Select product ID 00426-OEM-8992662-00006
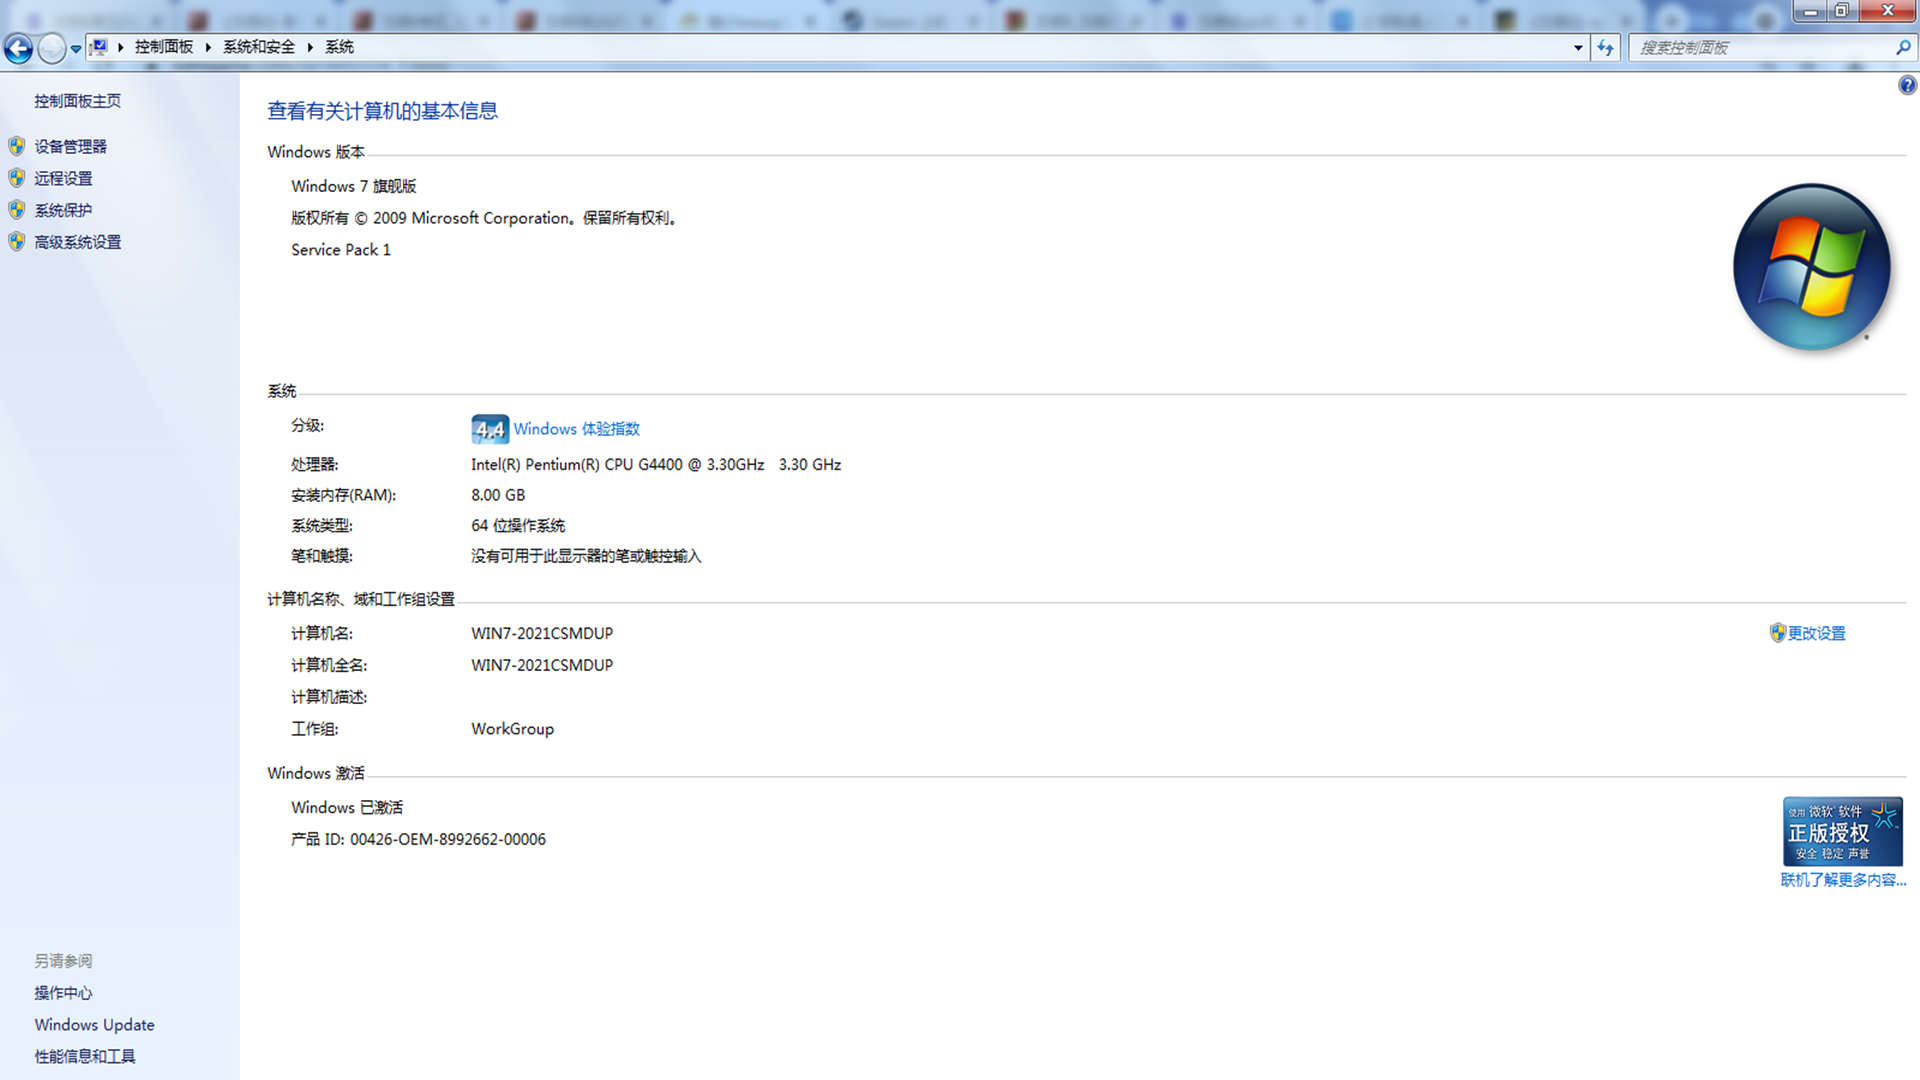Viewport: 1920px width, 1080px height. pyautogui.click(x=448, y=839)
